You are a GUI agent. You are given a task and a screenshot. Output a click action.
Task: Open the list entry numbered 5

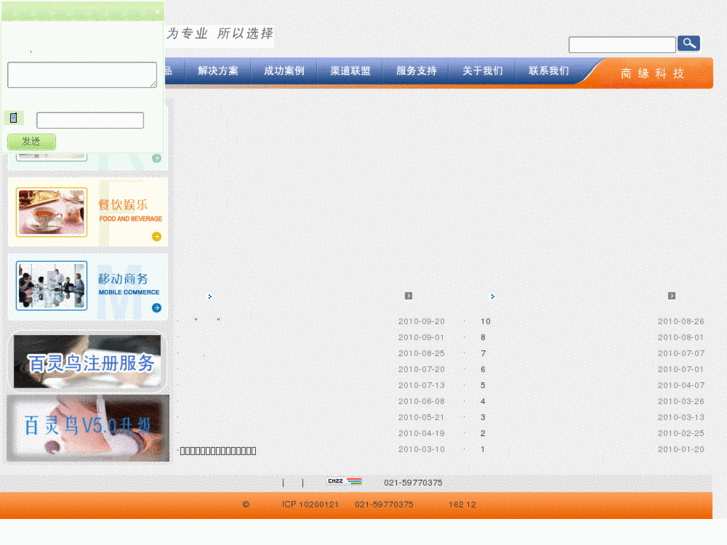click(483, 385)
